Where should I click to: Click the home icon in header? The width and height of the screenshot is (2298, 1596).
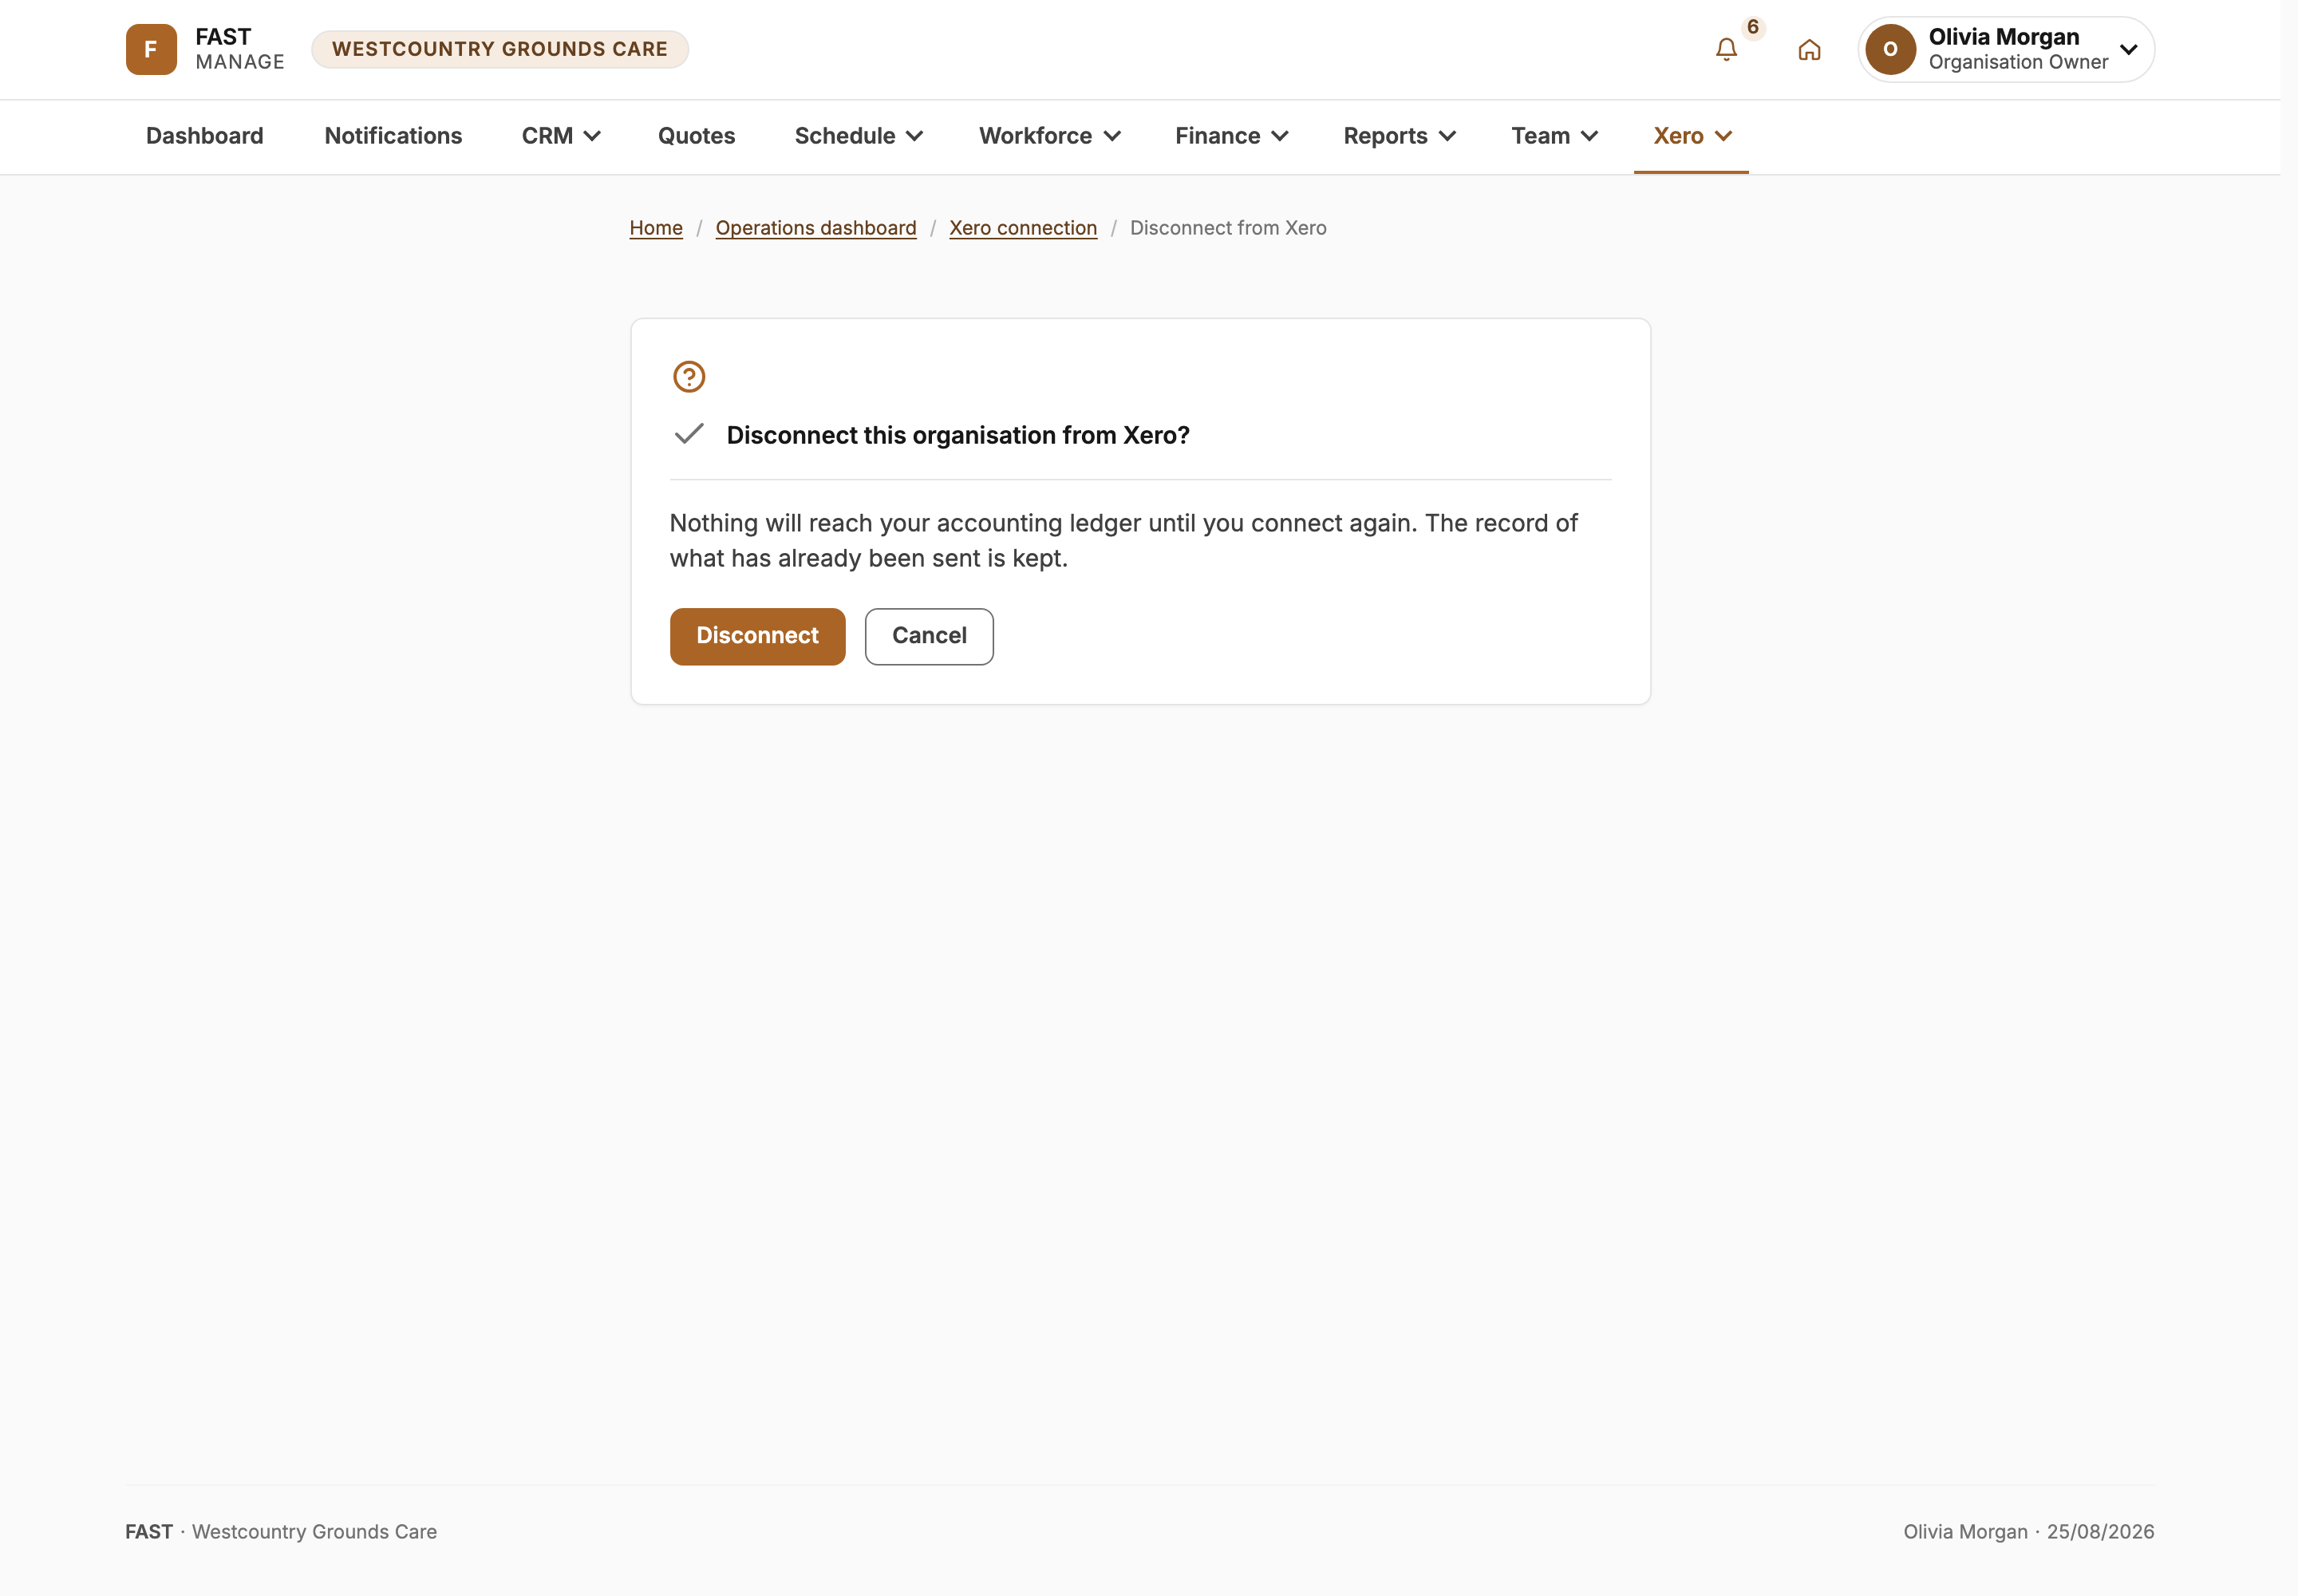[x=1809, y=49]
